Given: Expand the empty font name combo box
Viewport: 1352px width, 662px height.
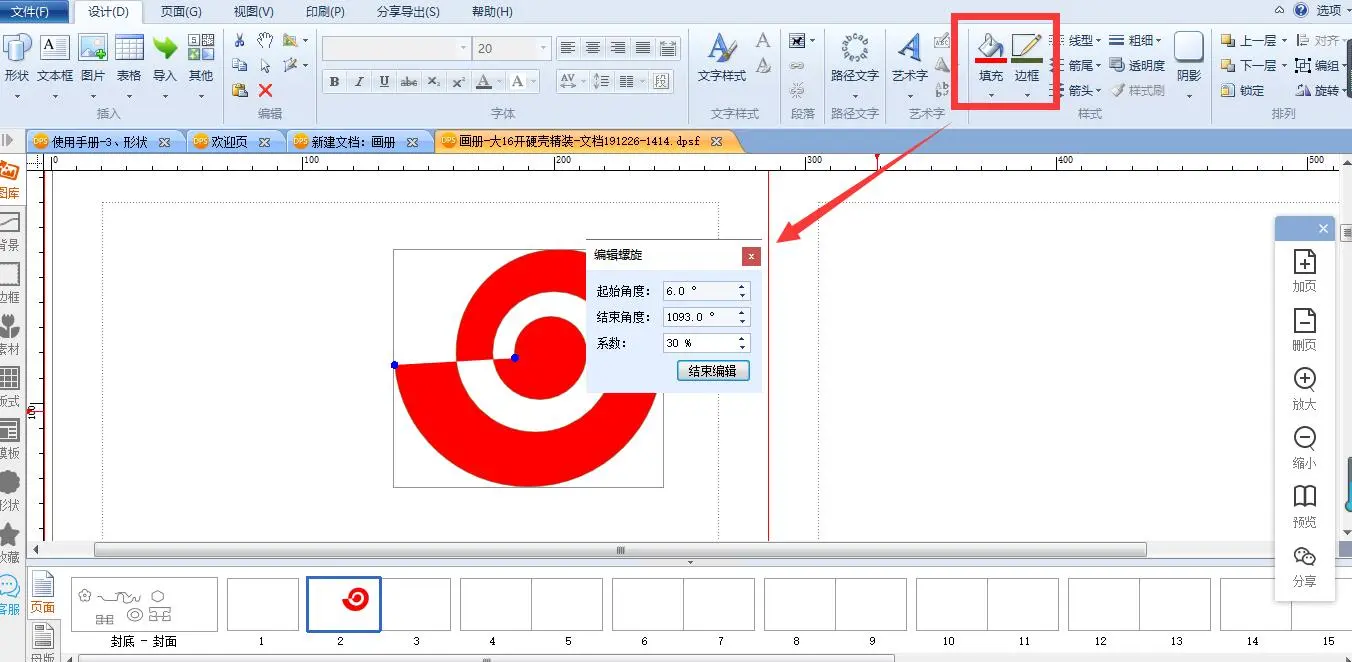Looking at the screenshot, I should tap(463, 48).
